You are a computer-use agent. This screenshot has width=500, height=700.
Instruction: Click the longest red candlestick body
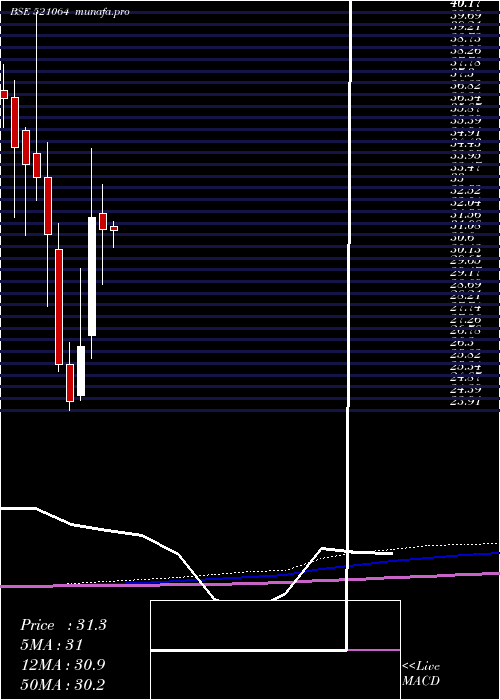point(59,307)
